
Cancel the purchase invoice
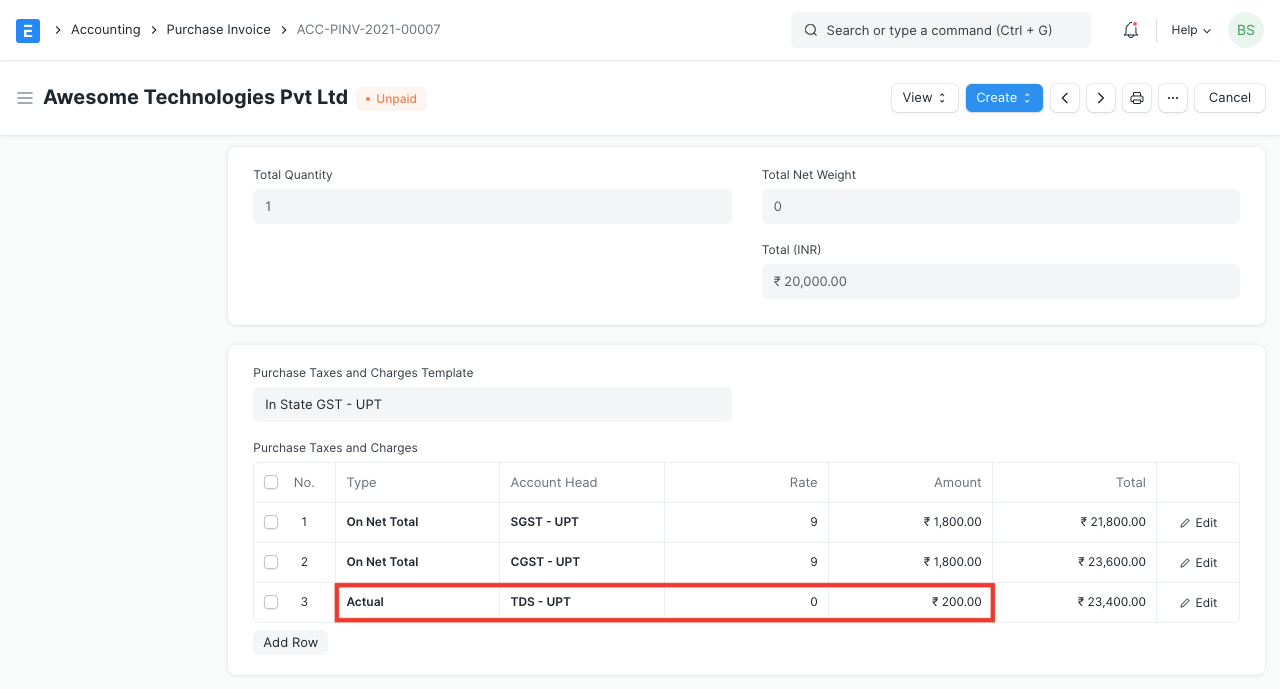tap(1229, 97)
